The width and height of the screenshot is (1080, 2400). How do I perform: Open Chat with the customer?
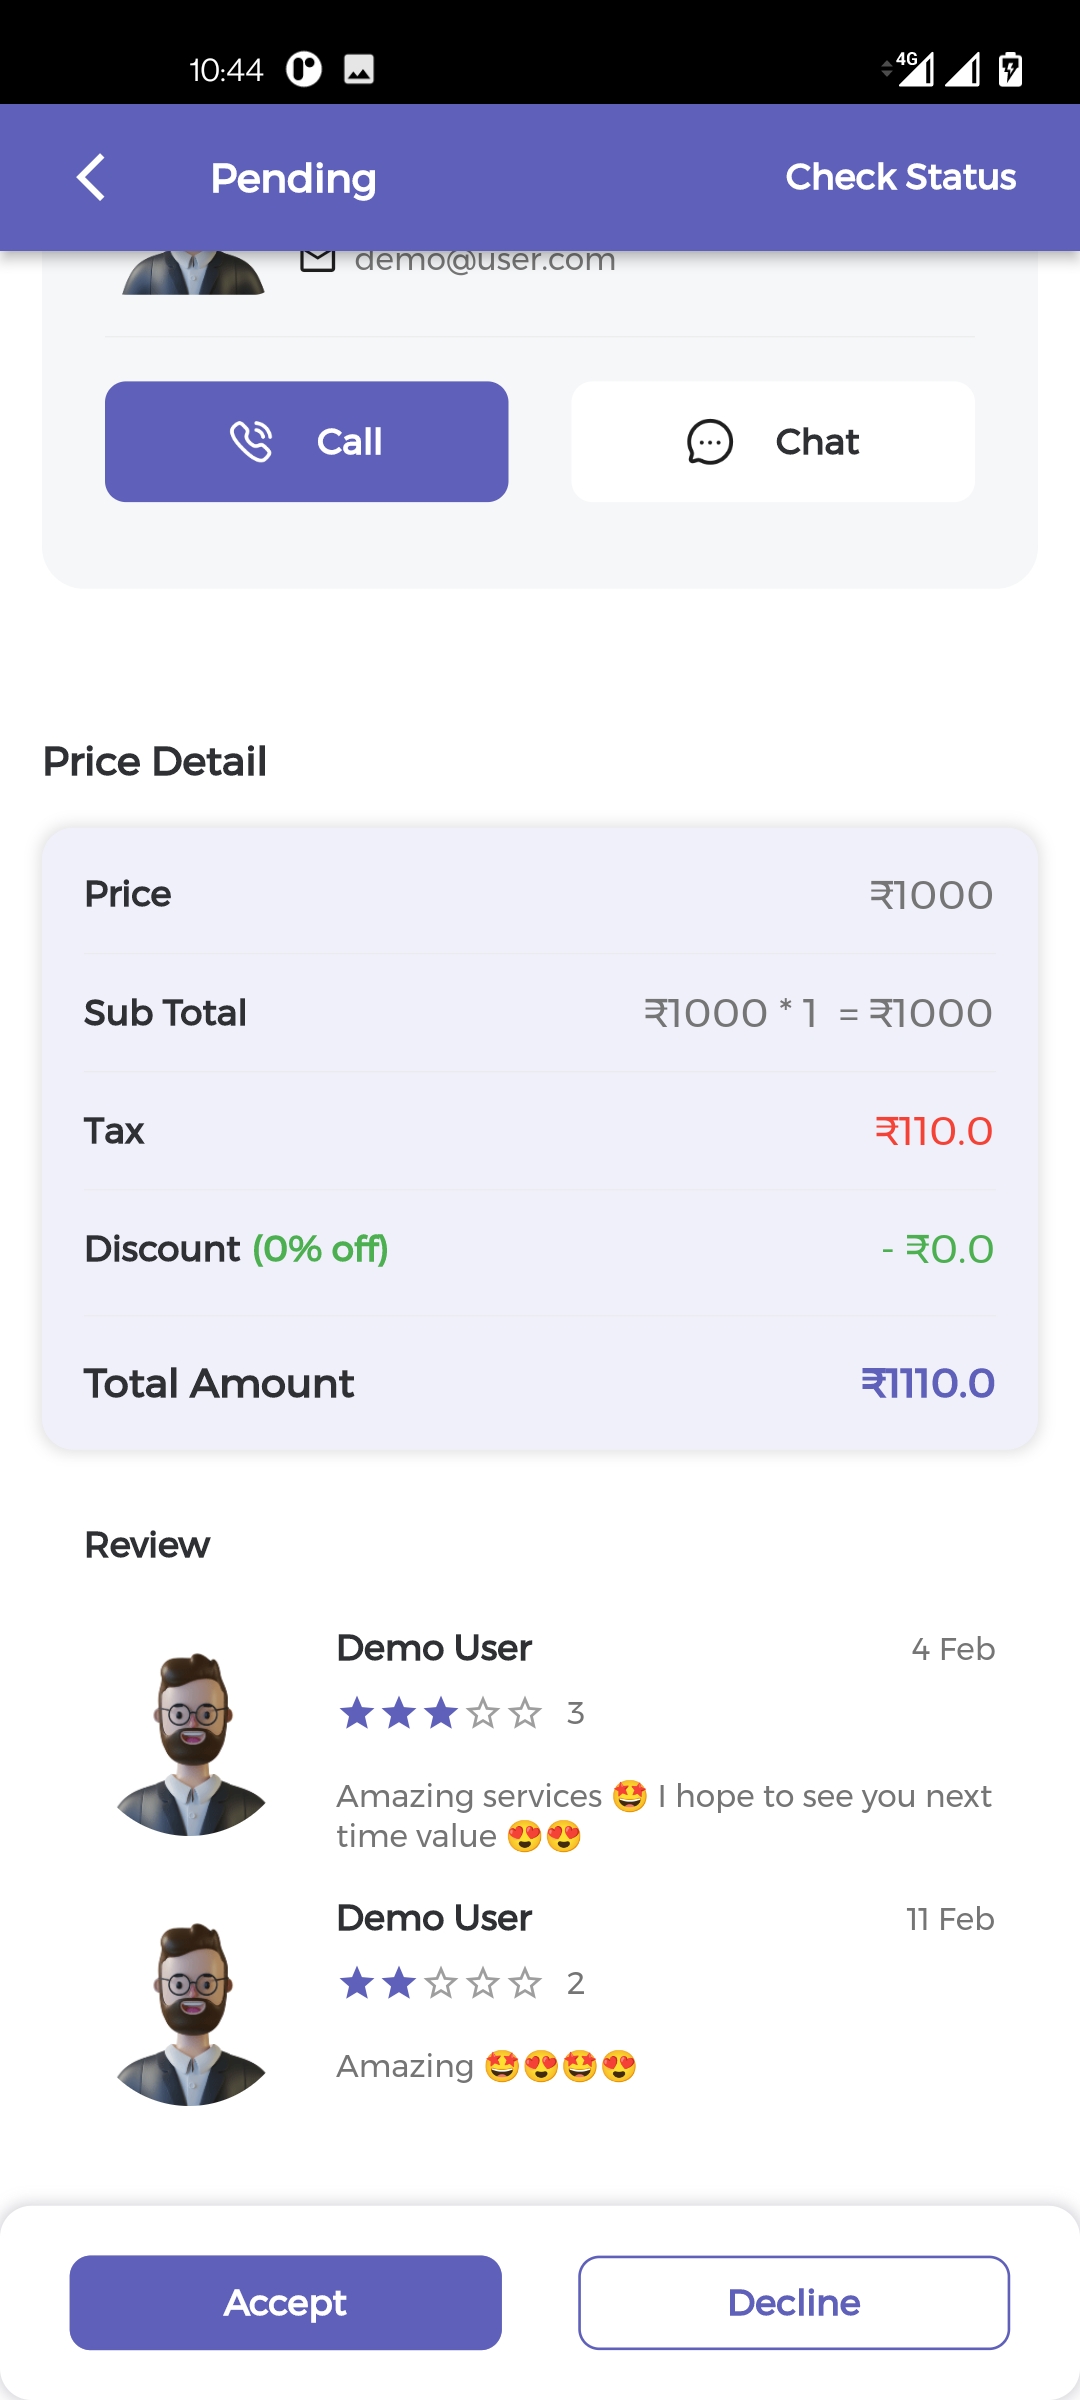773,442
